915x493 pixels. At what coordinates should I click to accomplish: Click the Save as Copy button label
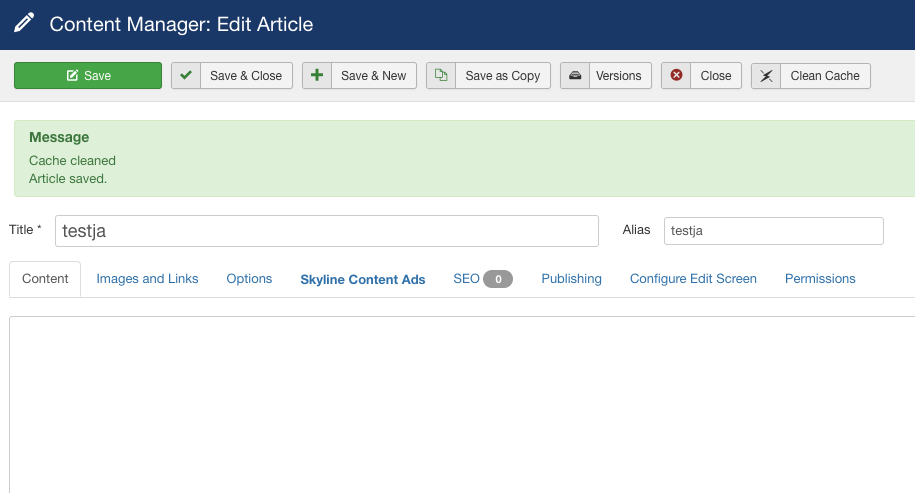[502, 76]
